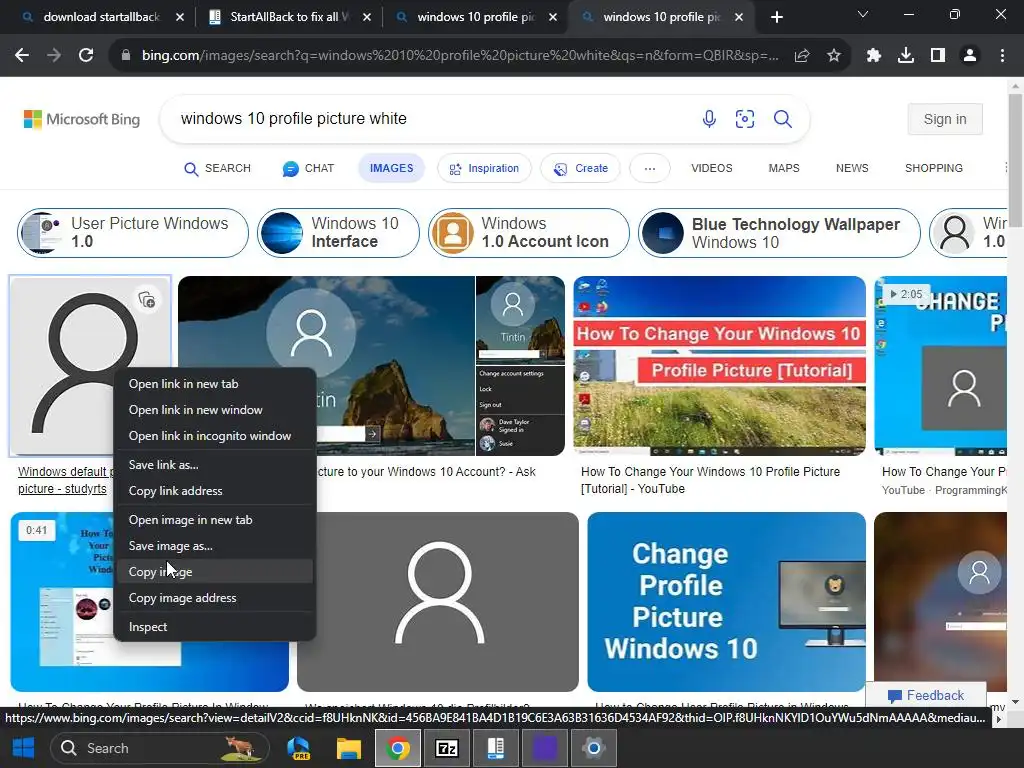Open Chrome three-dot menu
The width and height of the screenshot is (1024, 768).
[1002, 56]
